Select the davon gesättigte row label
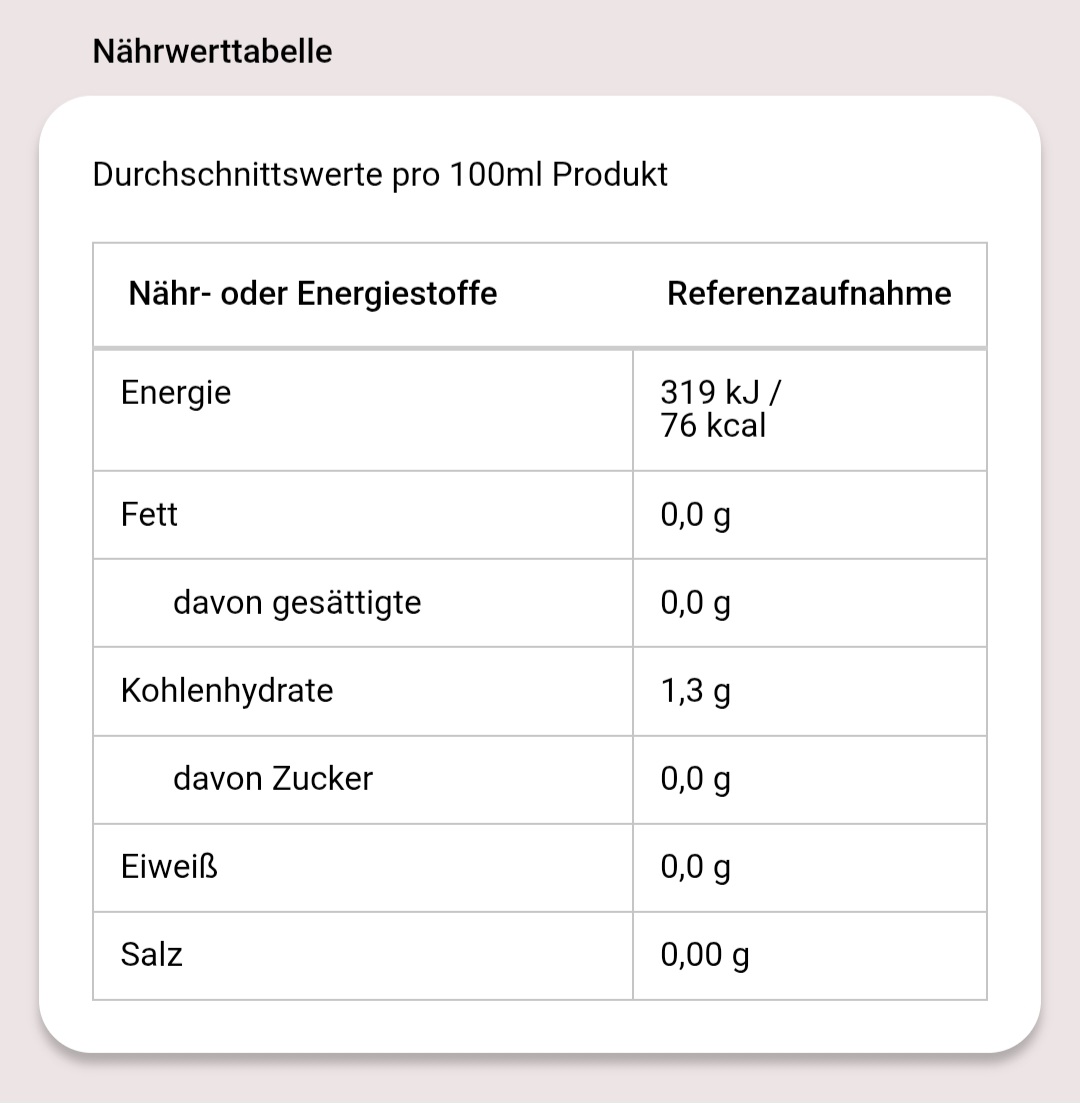 (297, 603)
